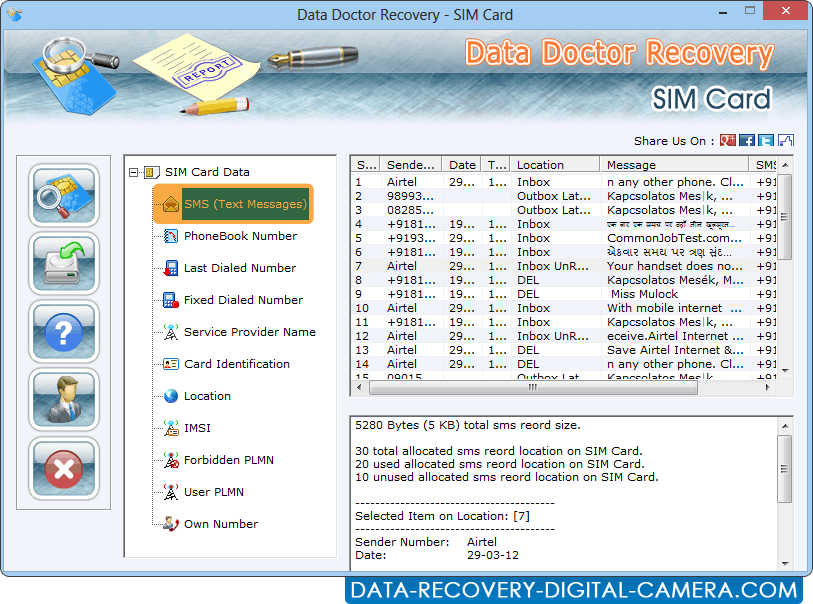Sort by the Sender column header
Image resolution: width=813 pixels, height=604 pixels.
(x=411, y=165)
